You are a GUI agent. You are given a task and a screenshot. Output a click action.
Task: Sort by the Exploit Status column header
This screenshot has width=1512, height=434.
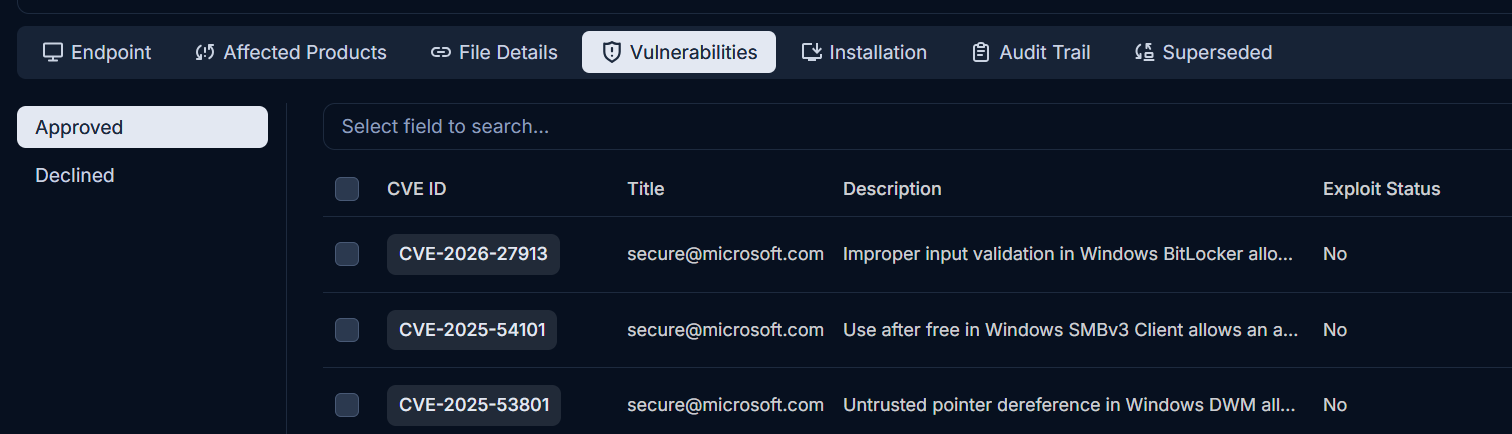1382,189
